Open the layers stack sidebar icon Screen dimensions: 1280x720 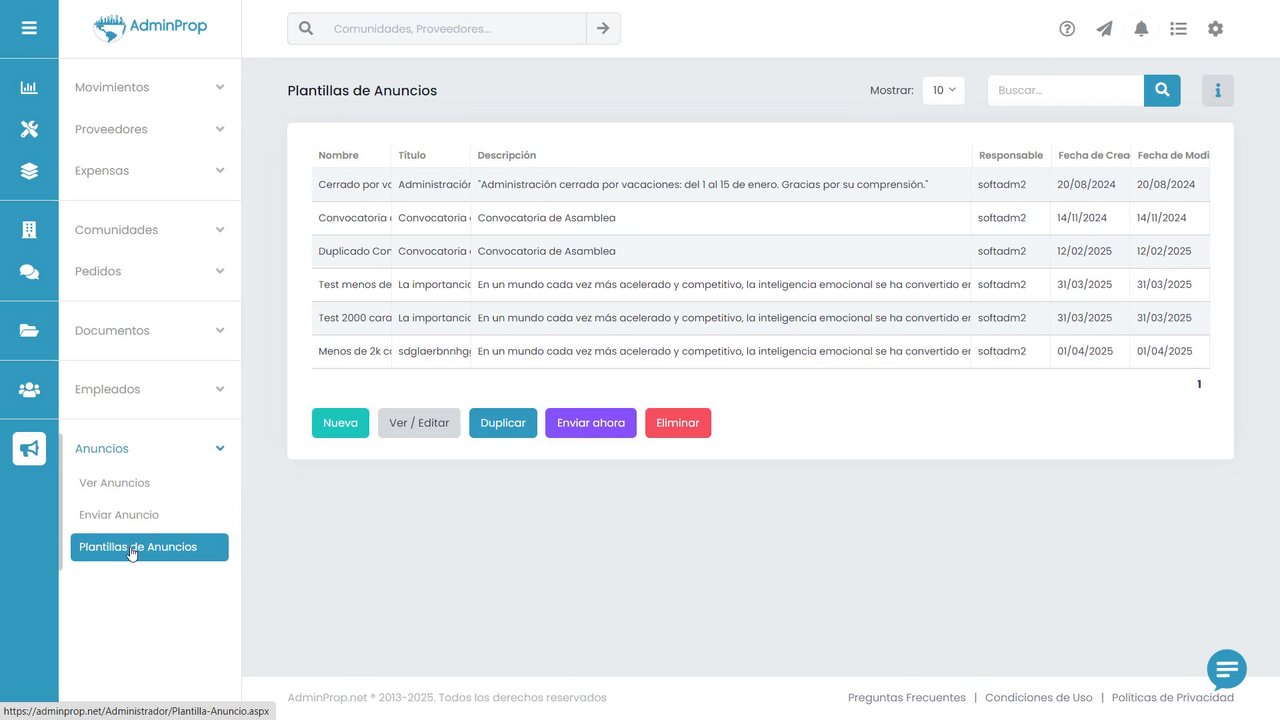pyautogui.click(x=29, y=171)
